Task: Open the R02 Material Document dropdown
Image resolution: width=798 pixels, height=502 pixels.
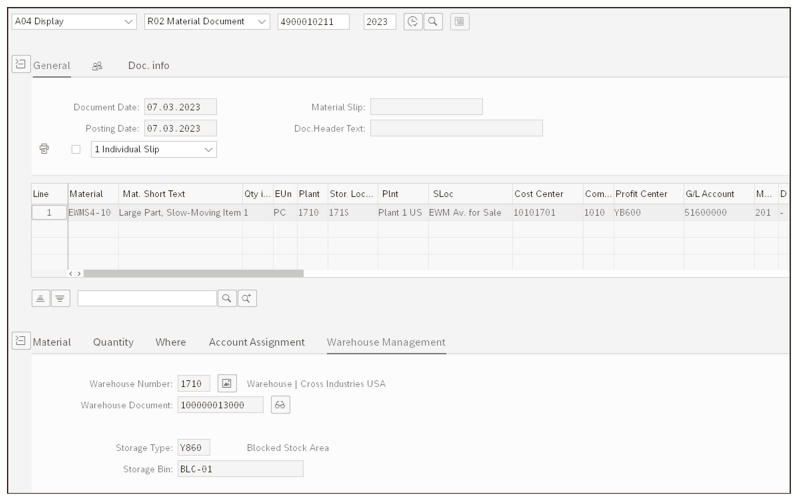Action: click(x=206, y=21)
